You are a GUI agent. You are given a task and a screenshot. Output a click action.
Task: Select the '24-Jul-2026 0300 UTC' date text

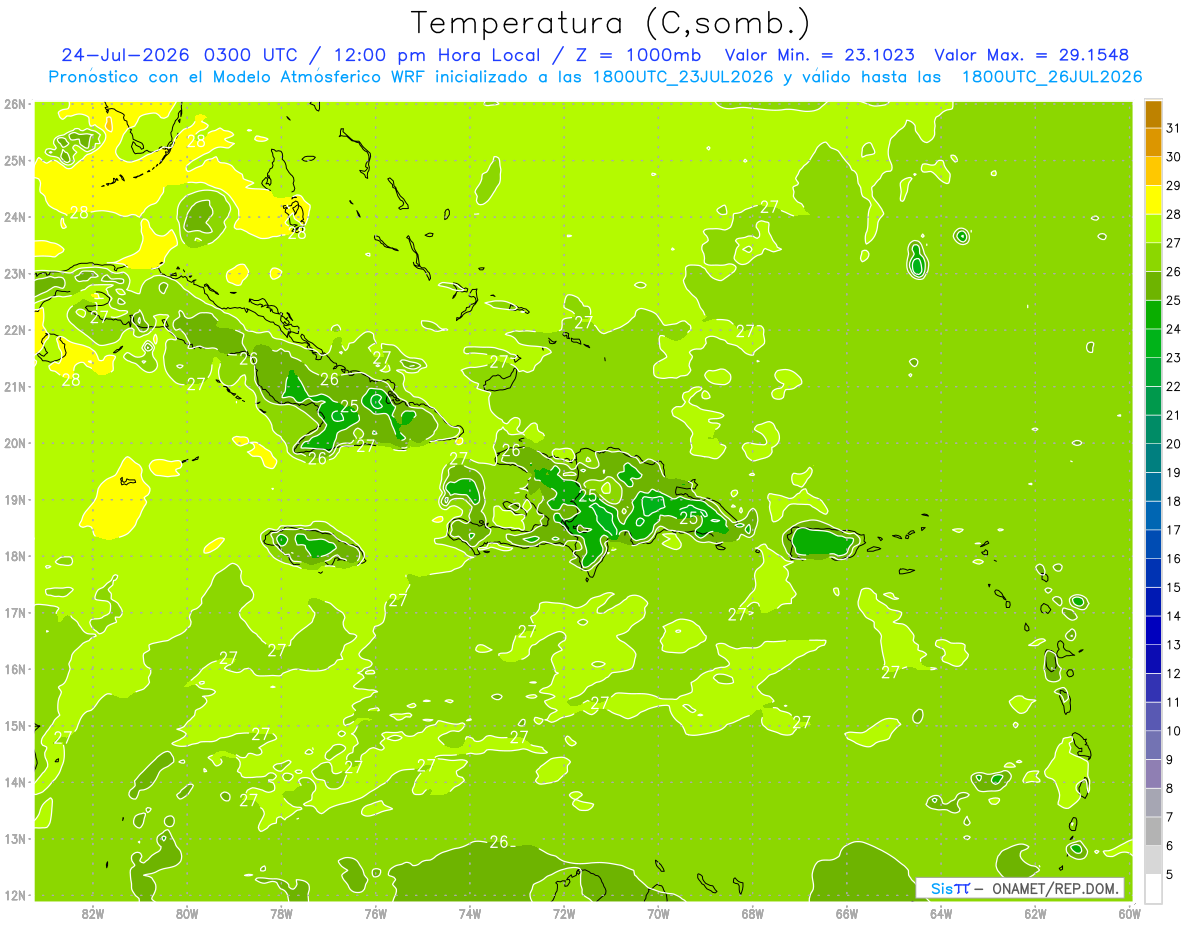tap(178, 55)
